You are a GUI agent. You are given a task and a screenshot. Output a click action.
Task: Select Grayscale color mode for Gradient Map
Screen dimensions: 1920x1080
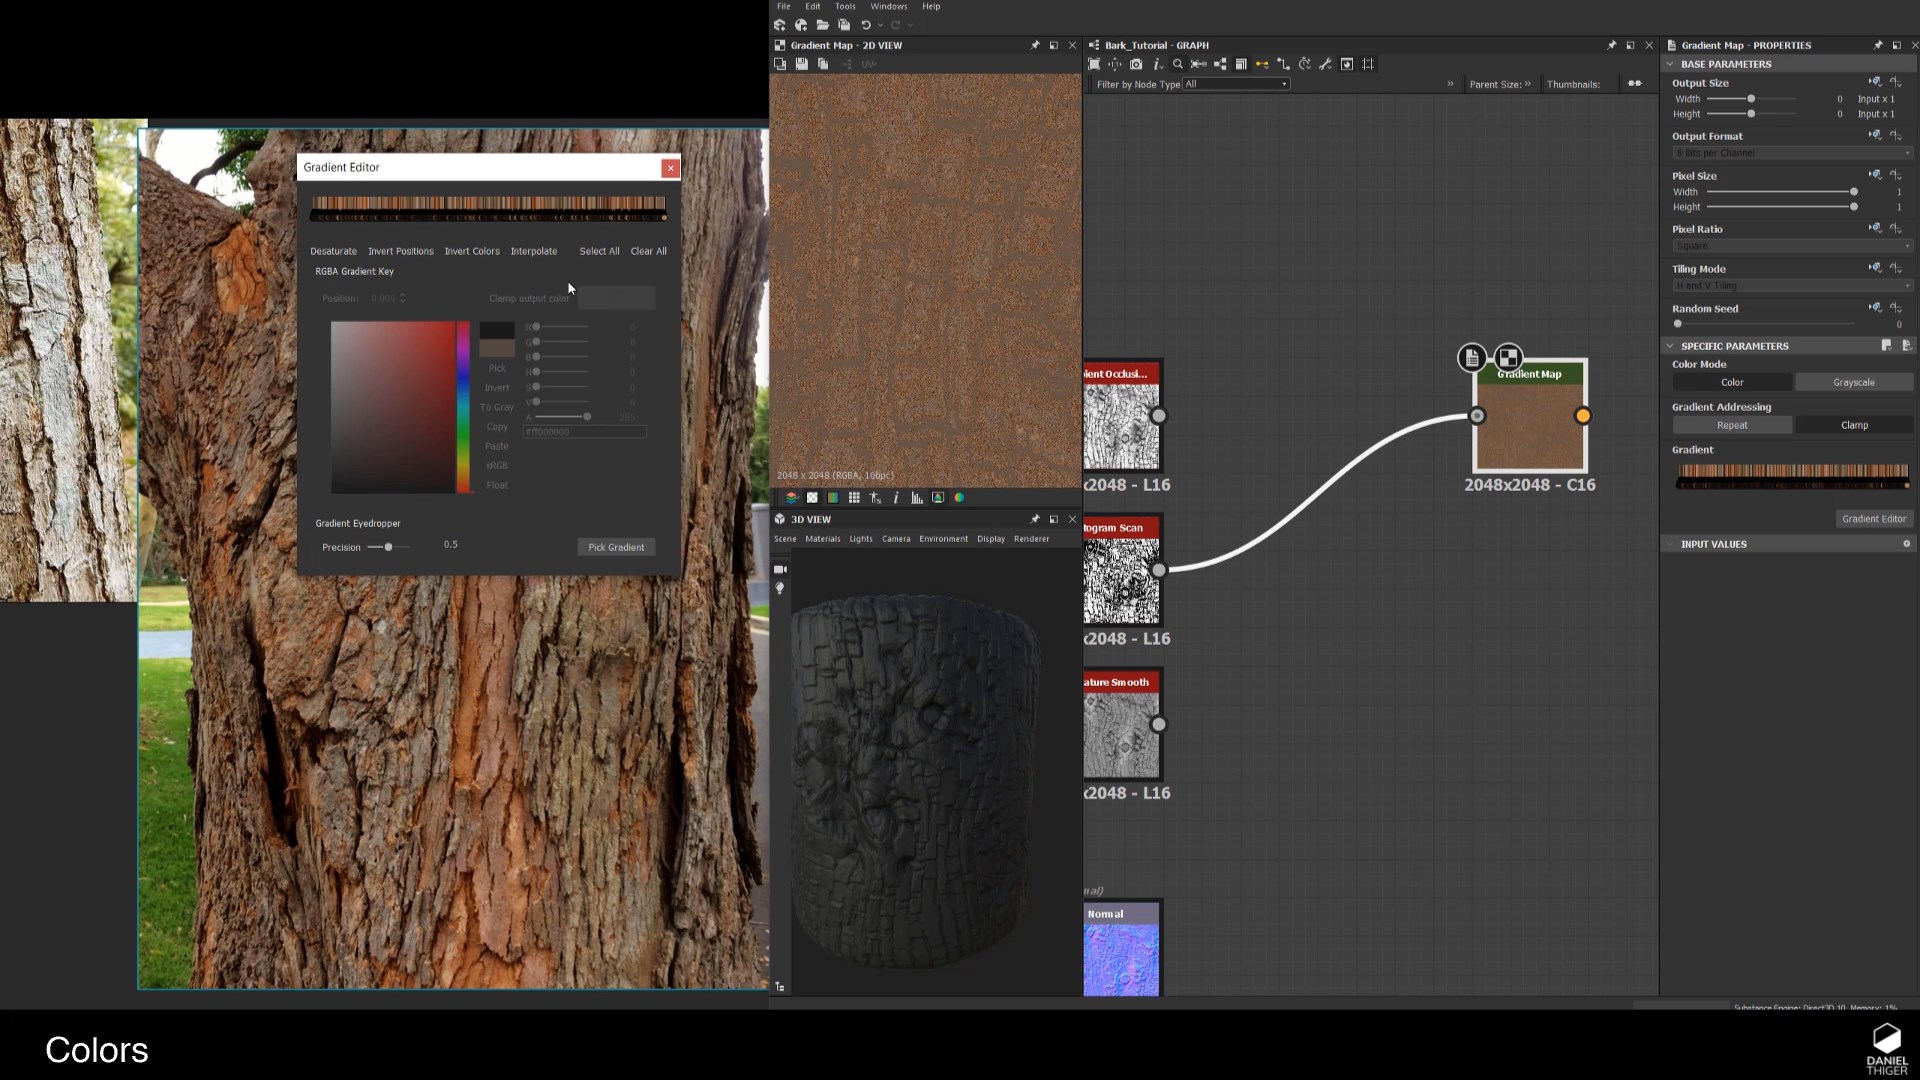(1854, 382)
